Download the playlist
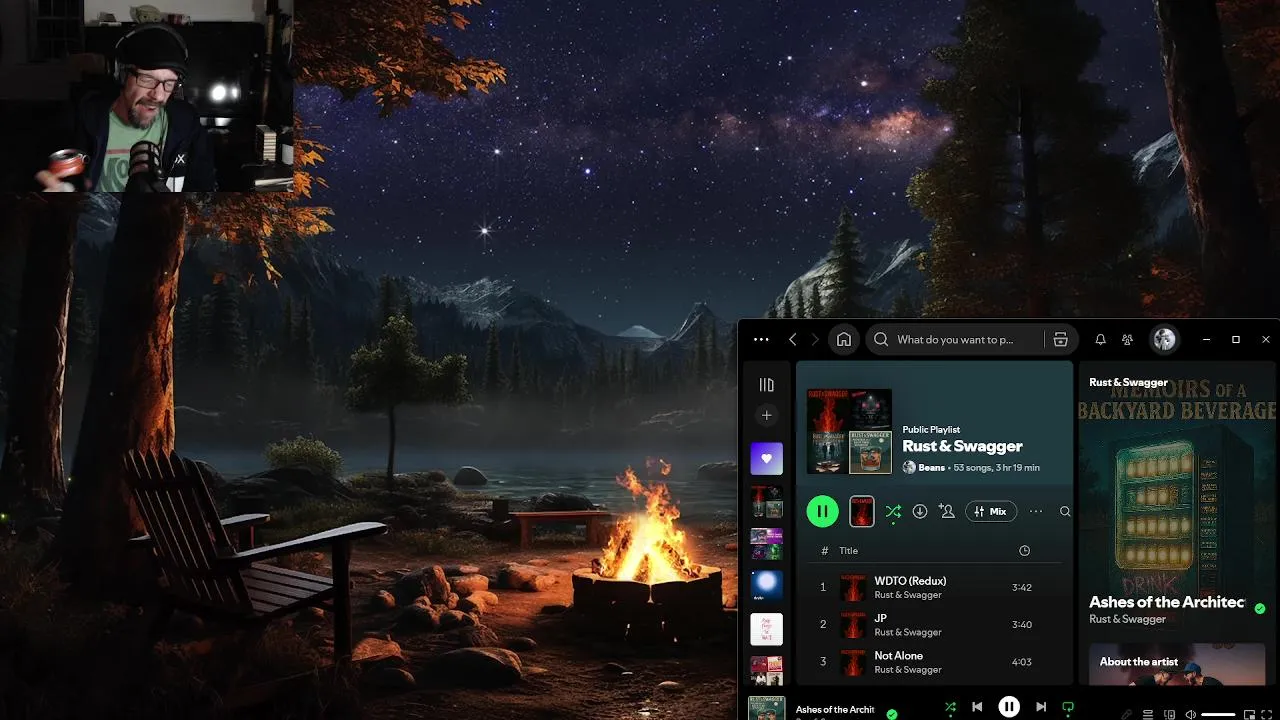The height and width of the screenshot is (720, 1280). pos(920,511)
